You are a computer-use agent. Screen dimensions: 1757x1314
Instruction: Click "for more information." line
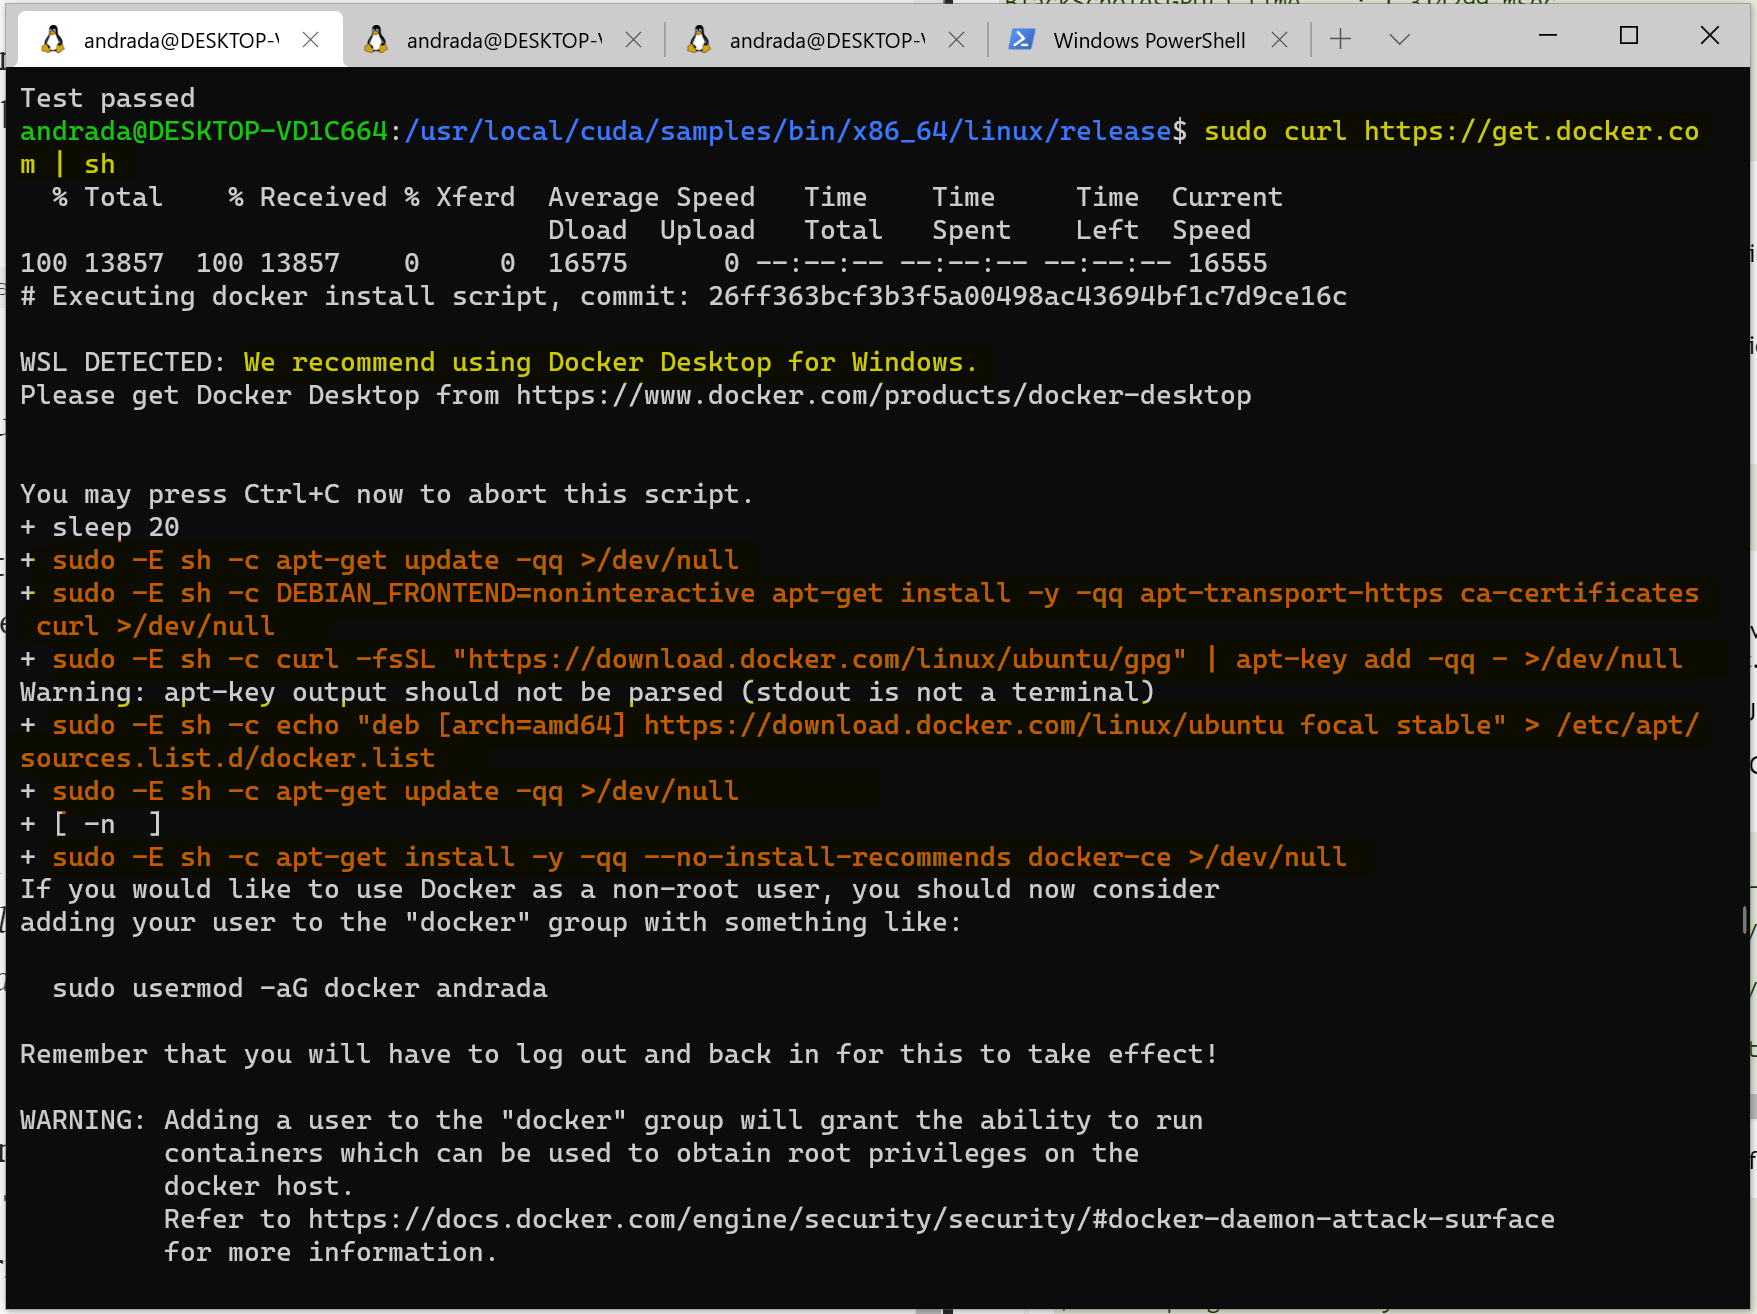tap(330, 1253)
